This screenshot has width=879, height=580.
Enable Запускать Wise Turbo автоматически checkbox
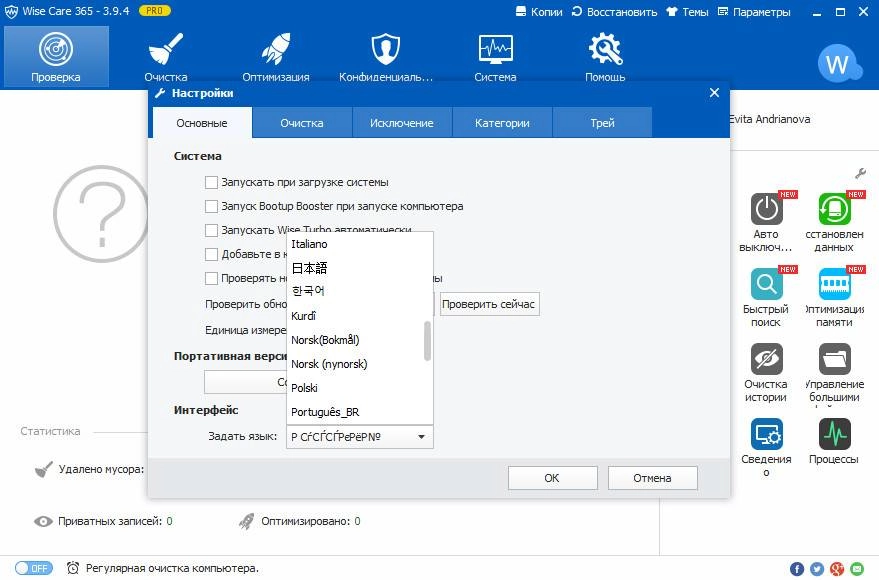click(x=211, y=230)
